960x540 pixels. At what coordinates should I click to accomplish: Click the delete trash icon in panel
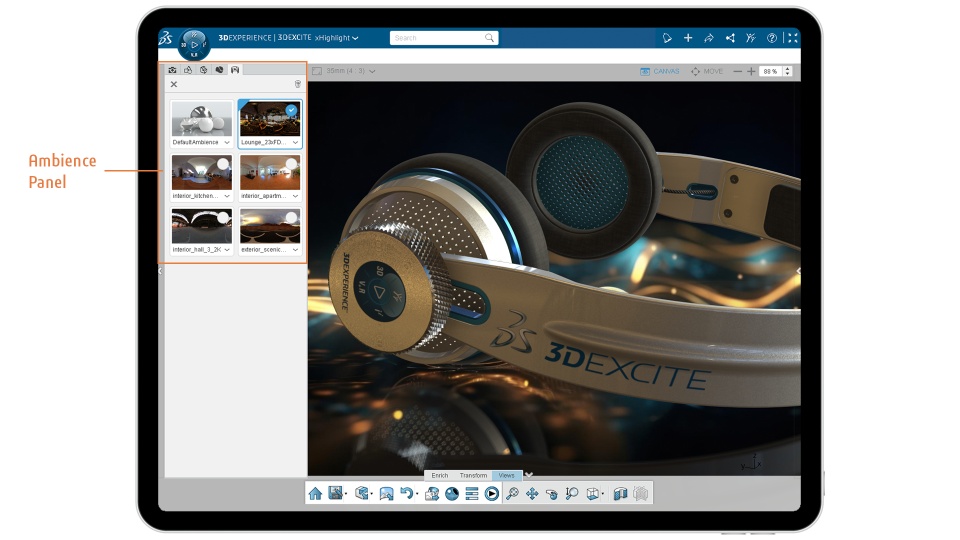[x=298, y=84]
